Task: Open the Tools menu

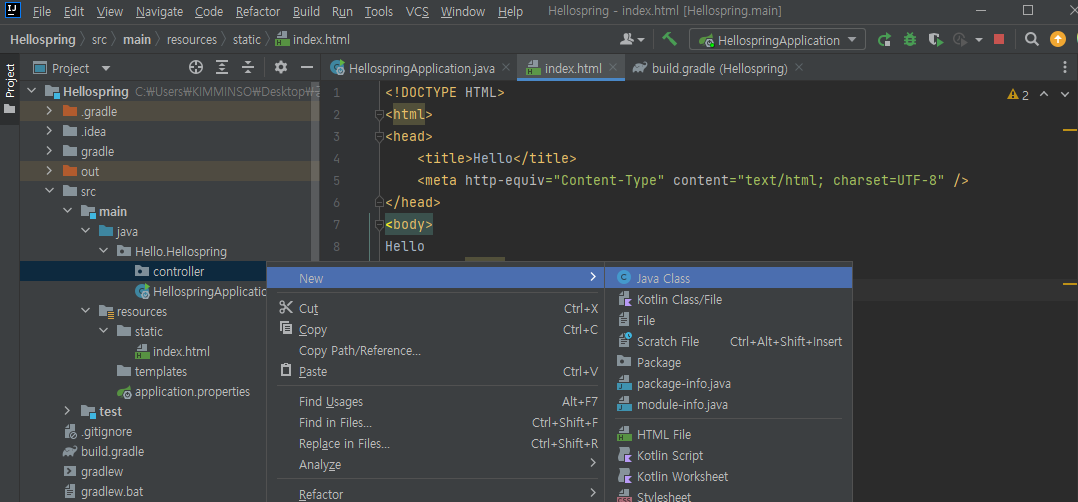Action: [x=379, y=12]
